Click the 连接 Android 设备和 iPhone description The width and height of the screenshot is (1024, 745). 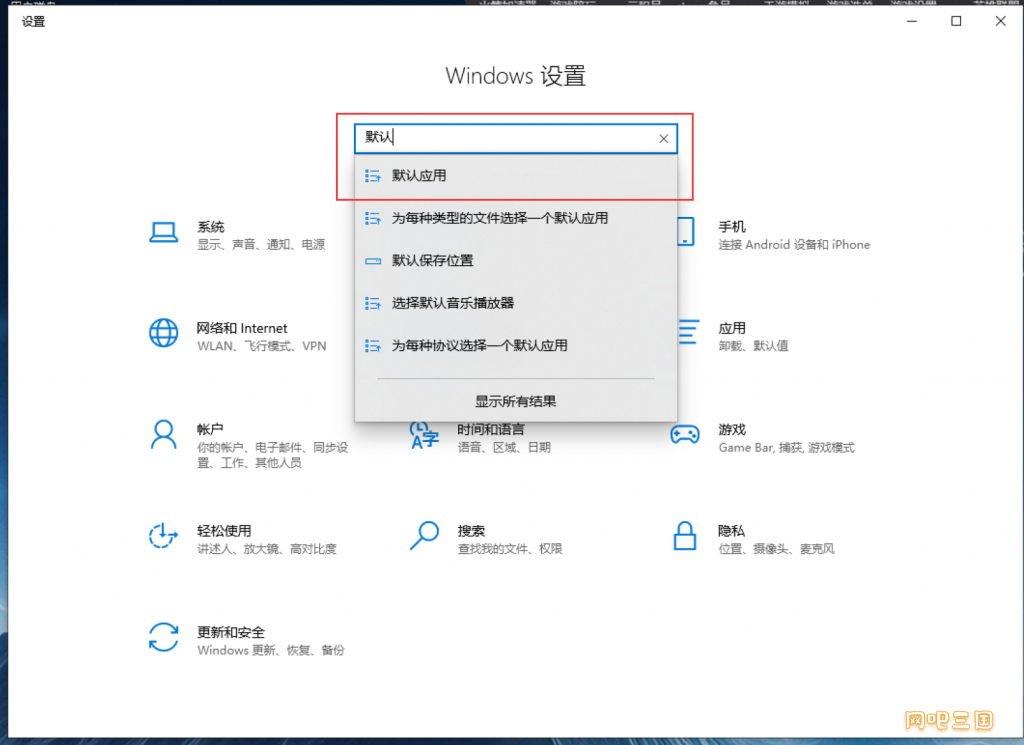[x=795, y=244]
